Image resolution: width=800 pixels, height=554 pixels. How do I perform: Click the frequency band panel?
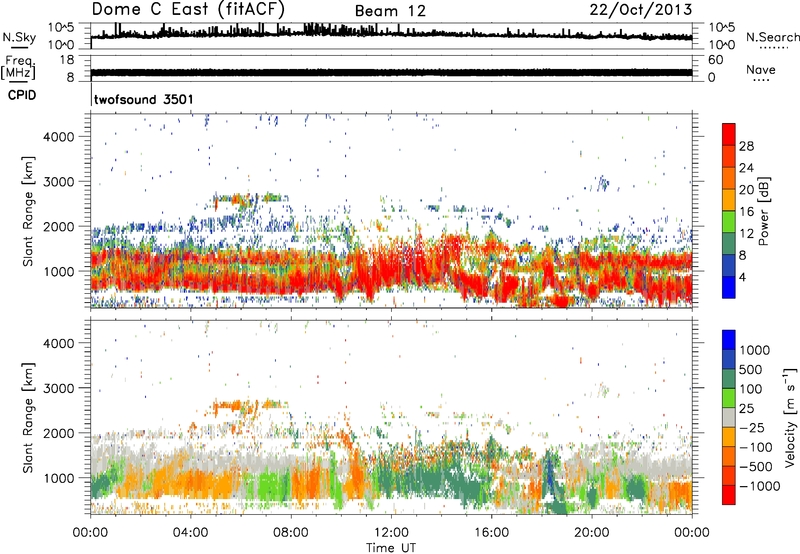coord(391,68)
